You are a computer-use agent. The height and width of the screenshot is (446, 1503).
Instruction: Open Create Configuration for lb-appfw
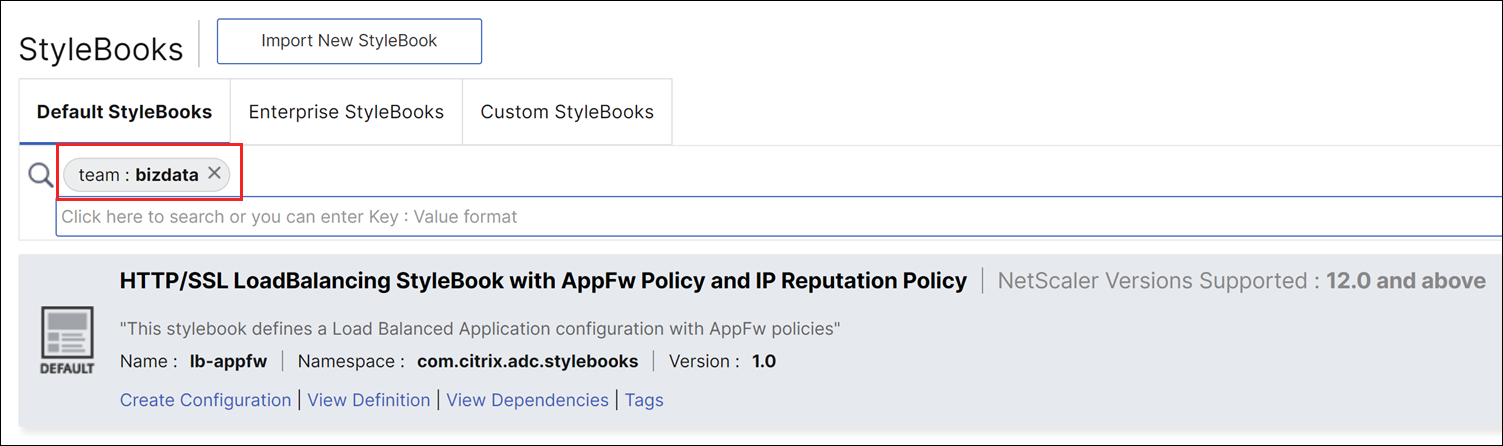[205, 400]
